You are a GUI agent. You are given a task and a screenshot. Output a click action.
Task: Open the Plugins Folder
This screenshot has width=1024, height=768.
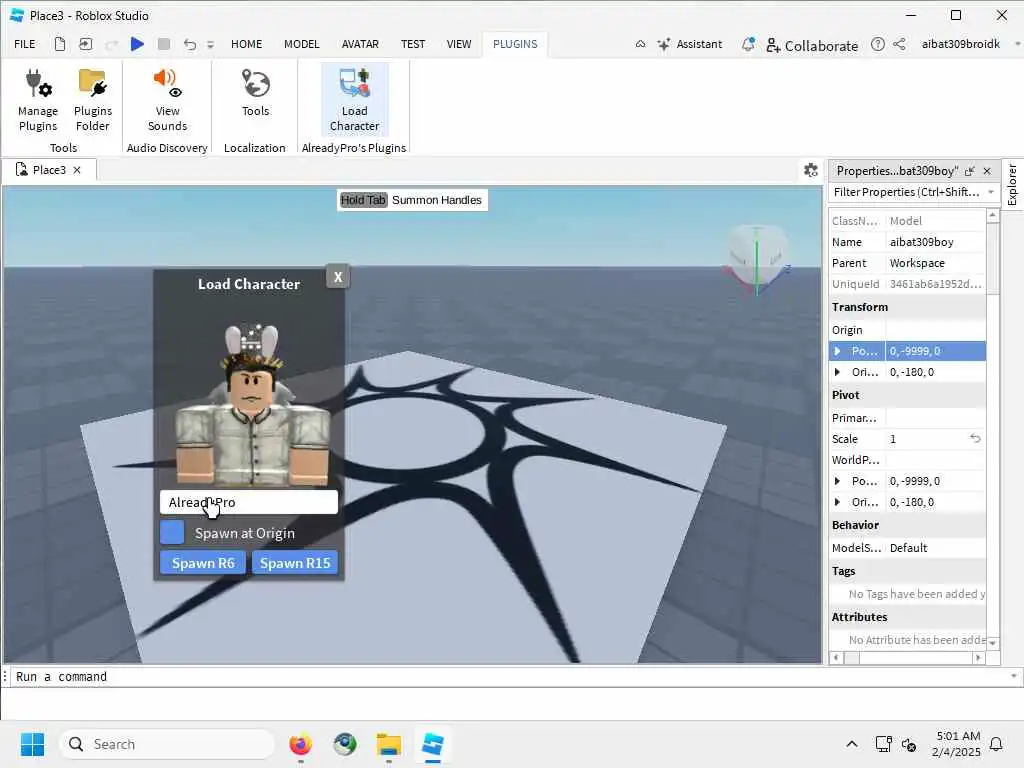tap(93, 100)
